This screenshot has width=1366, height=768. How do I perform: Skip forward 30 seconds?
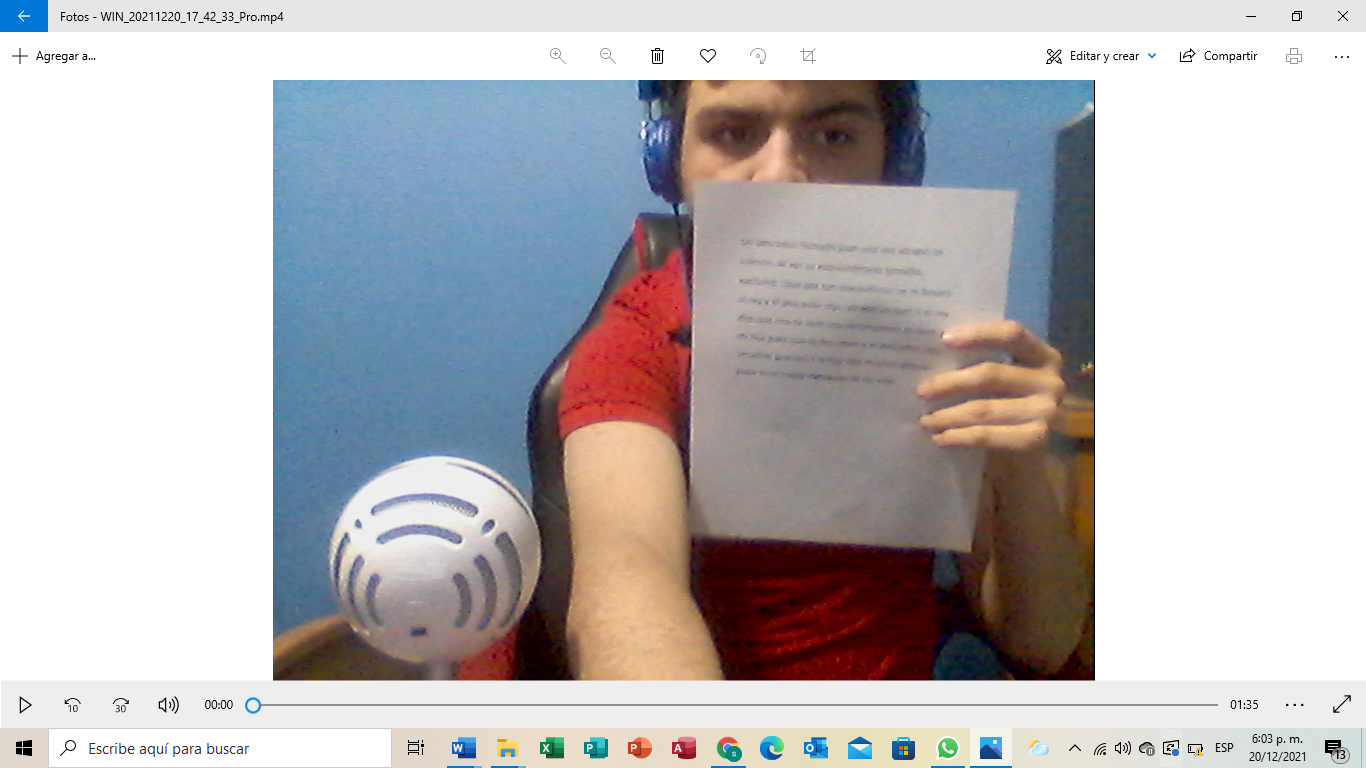(121, 705)
